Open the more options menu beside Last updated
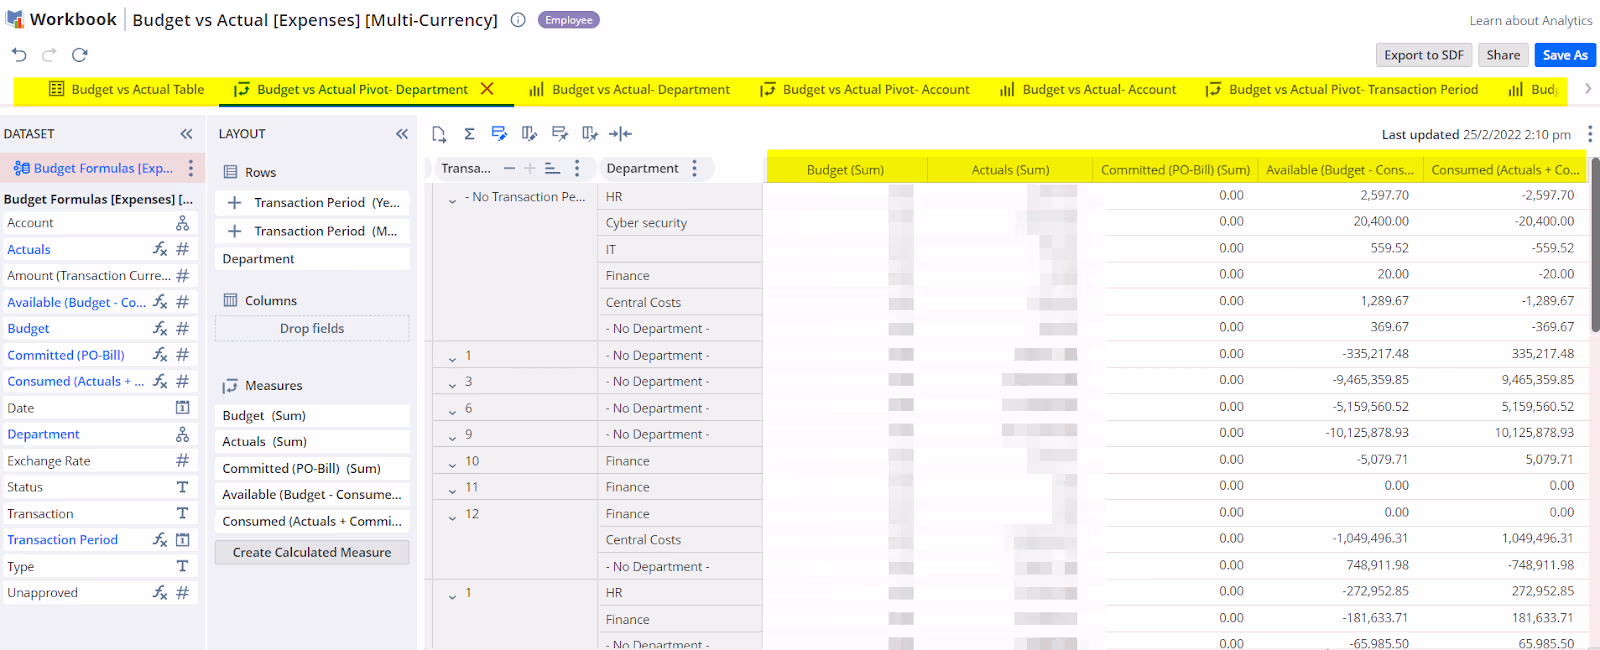 (x=1589, y=134)
